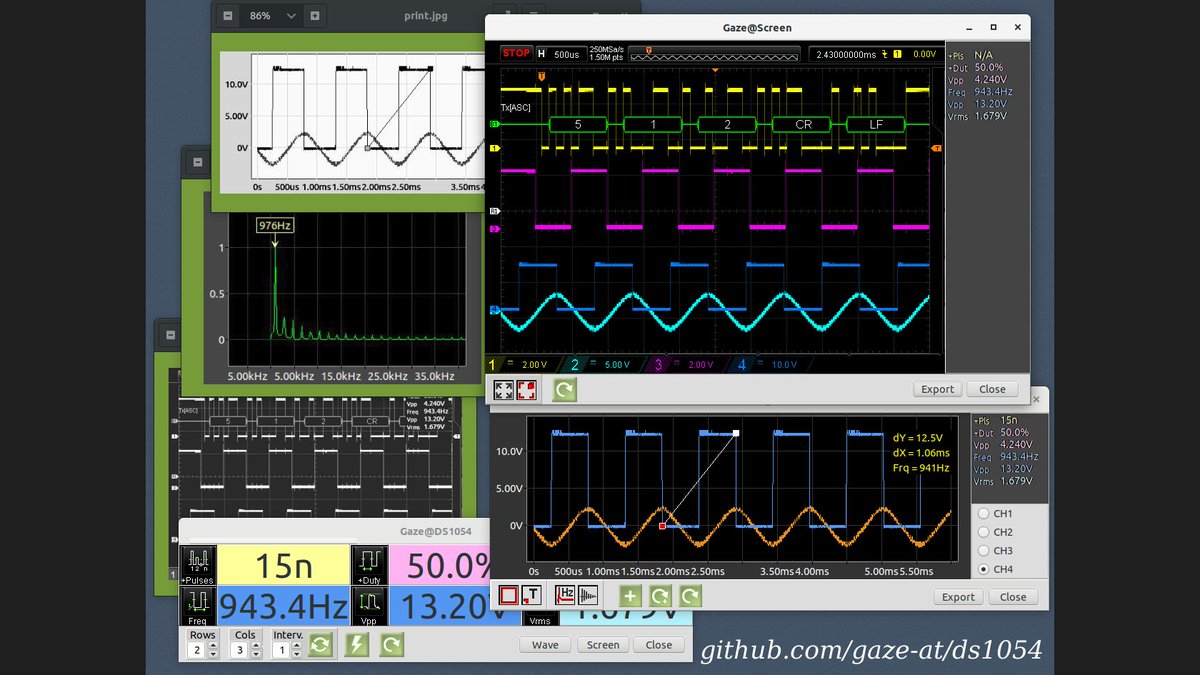This screenshot has width=1200, height=675.
Task: Decrease the Cols stepper value
Action: click(x=257, y=653)
